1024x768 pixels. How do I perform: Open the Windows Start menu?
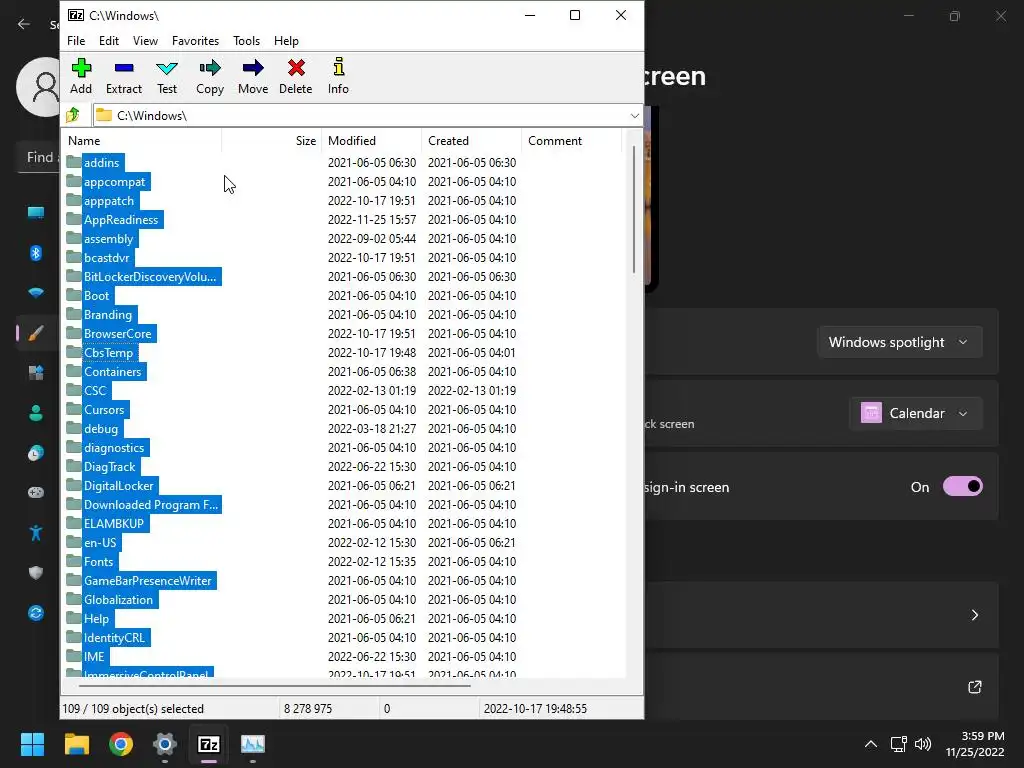[x=32, y=744]
